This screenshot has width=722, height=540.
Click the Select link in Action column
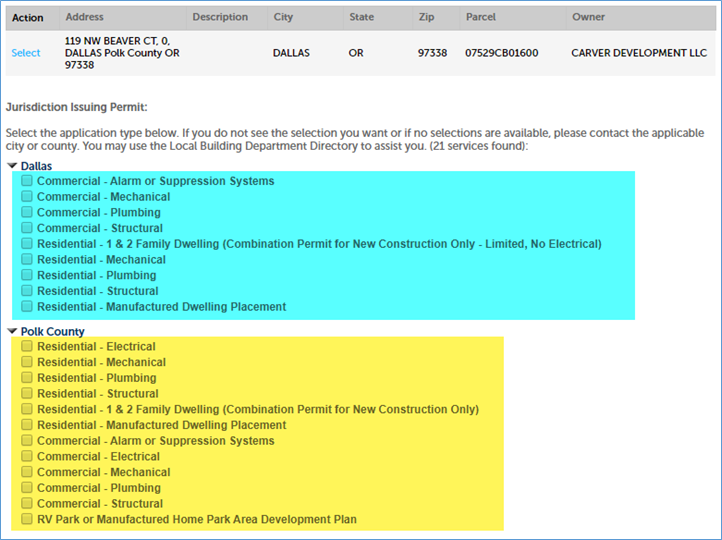pos(26,53)
